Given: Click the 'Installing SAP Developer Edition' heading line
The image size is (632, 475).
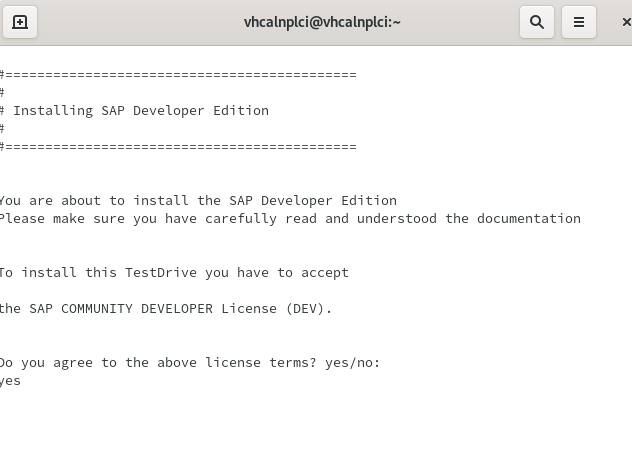Looking at the screenshot, I should [134, 110].
